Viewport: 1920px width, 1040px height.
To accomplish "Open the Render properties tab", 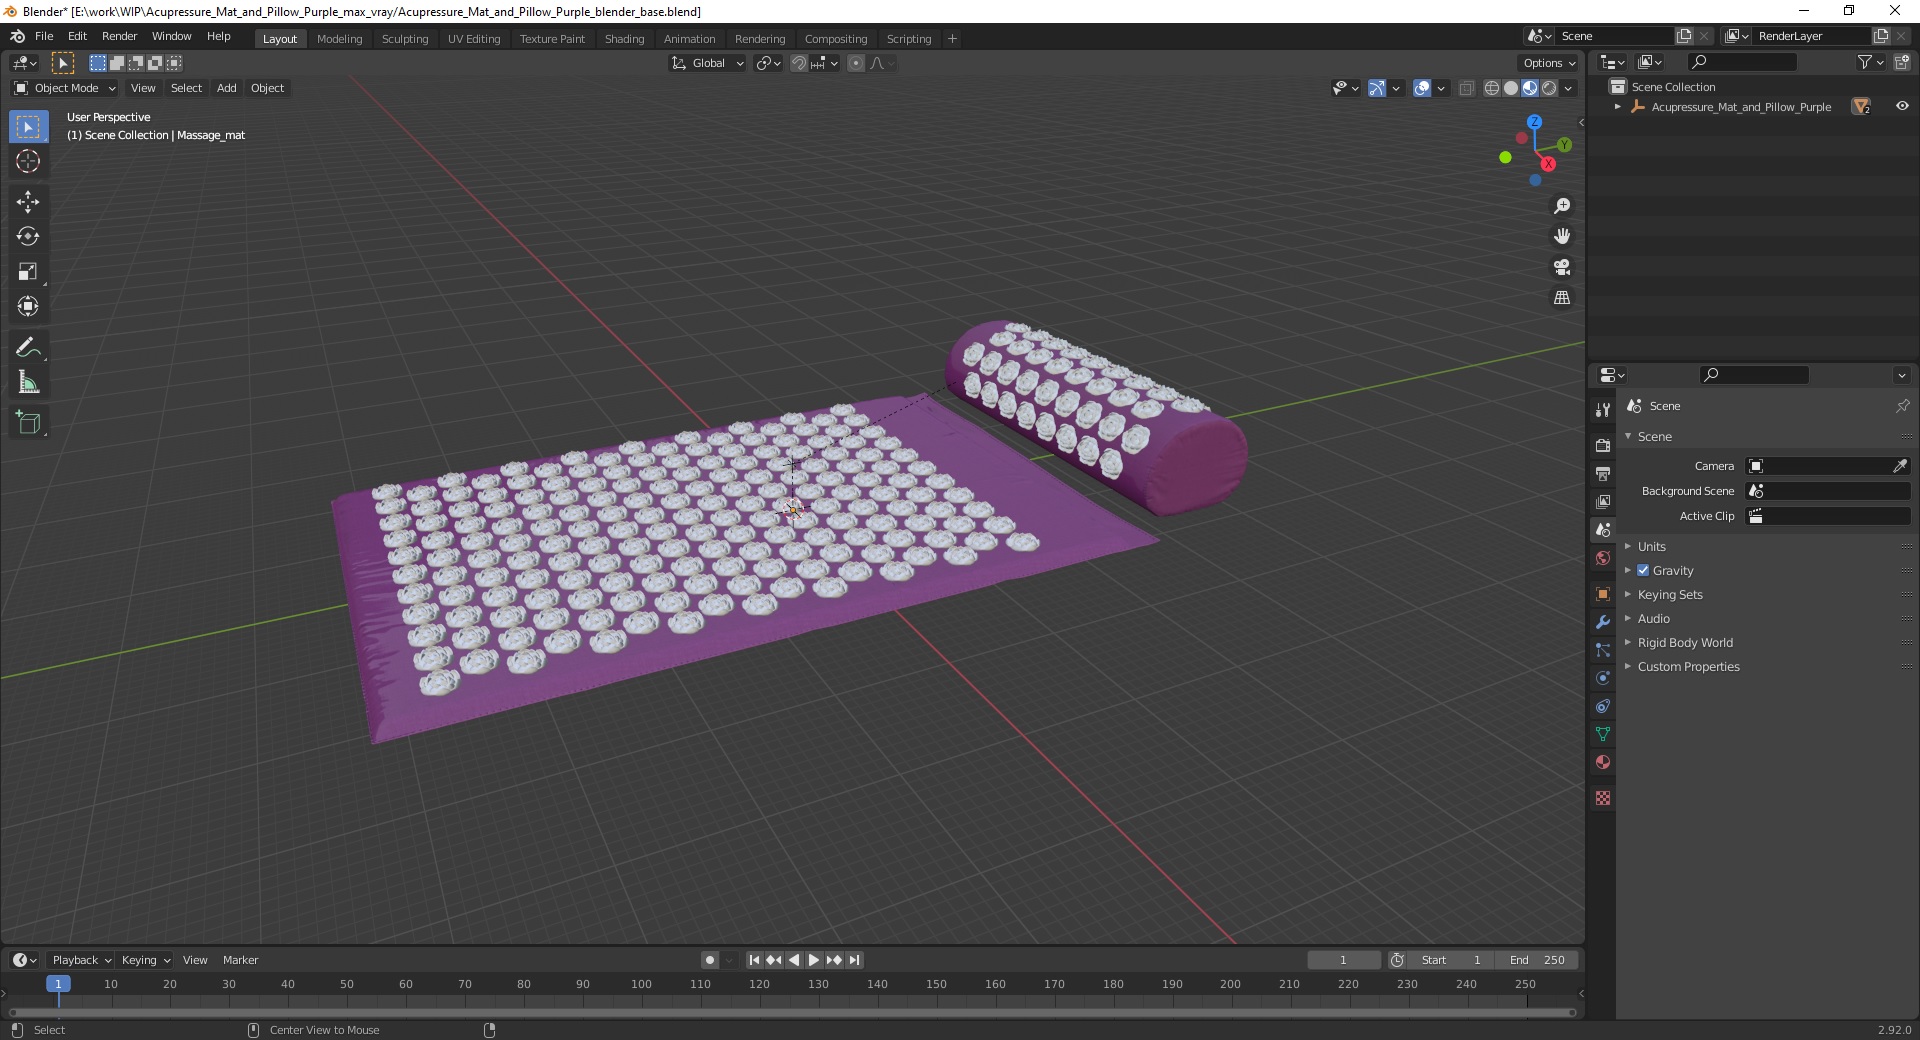I will pyautogui.click(x=1603, y=445).
